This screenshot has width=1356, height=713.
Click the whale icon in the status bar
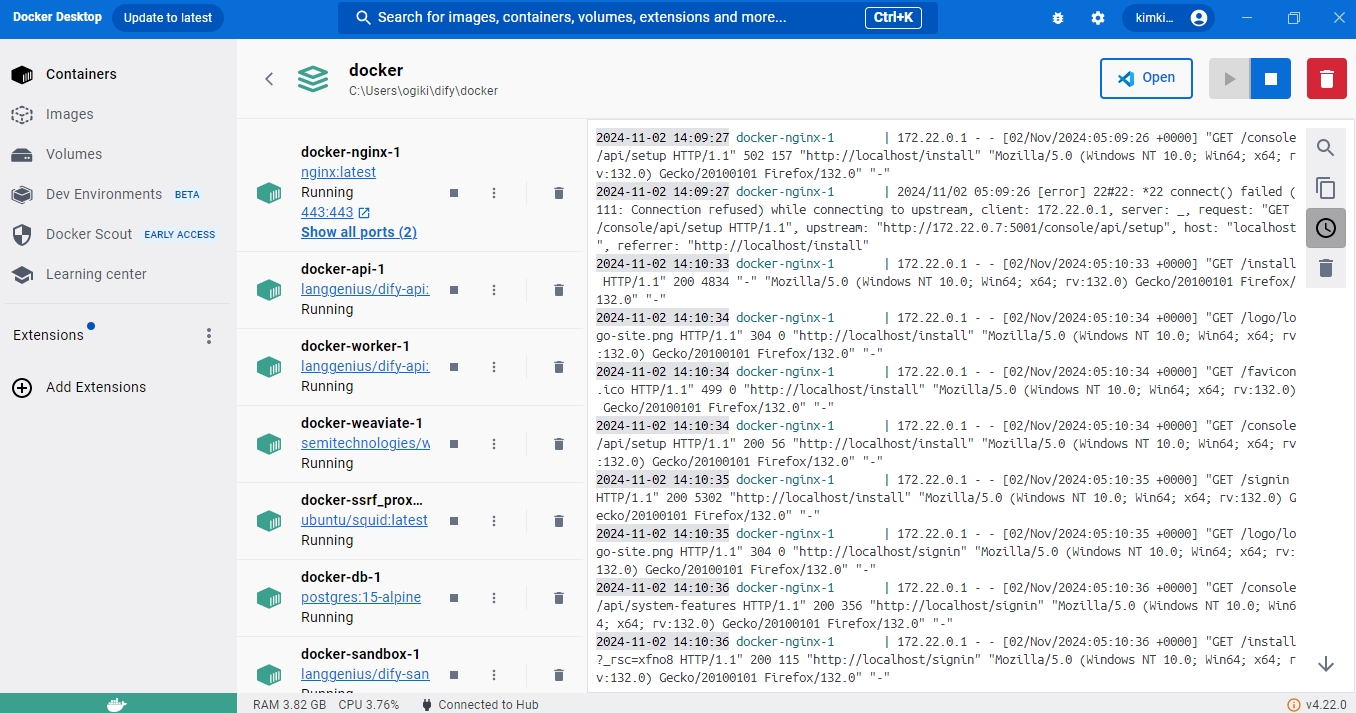[x=115, y=703]
